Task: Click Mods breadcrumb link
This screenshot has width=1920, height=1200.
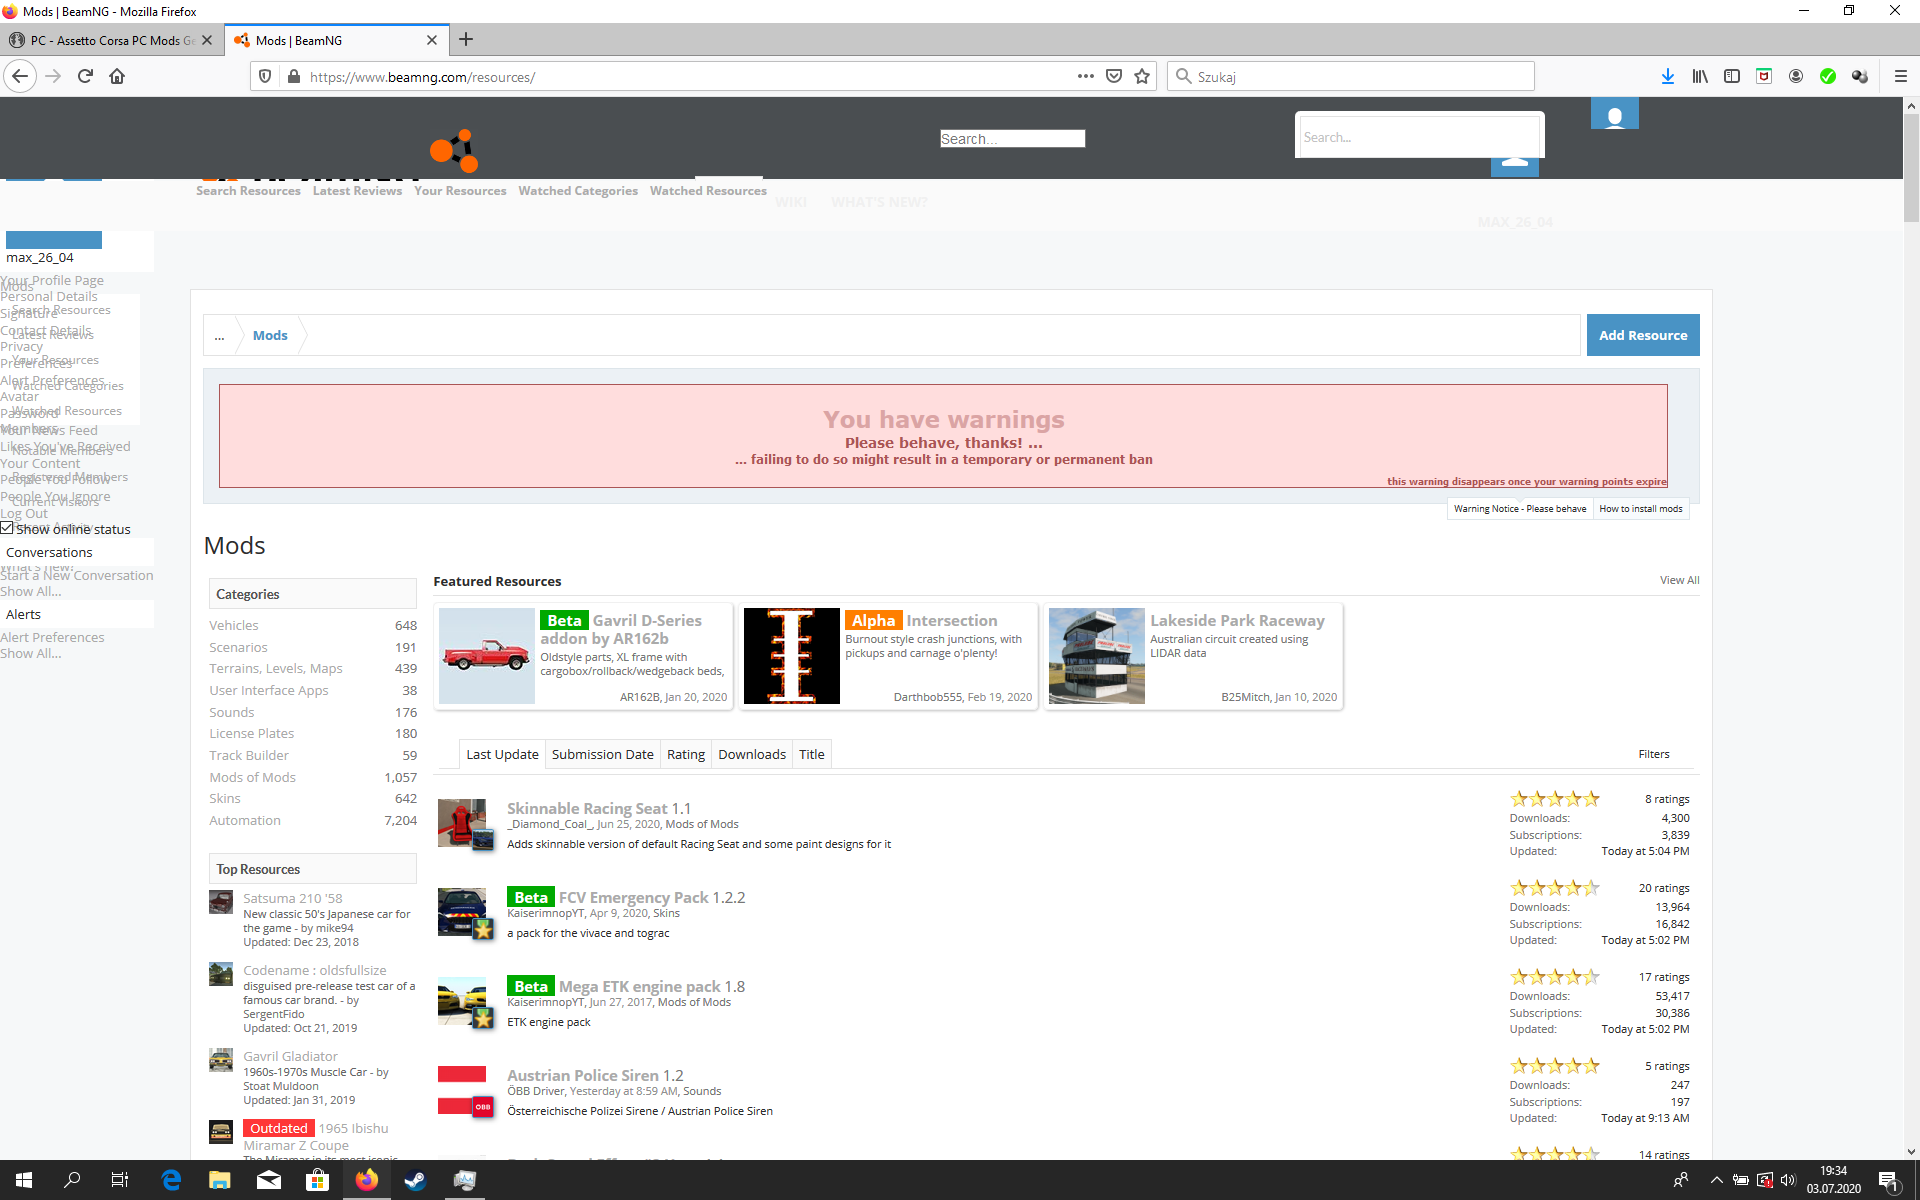Action: 270,336
